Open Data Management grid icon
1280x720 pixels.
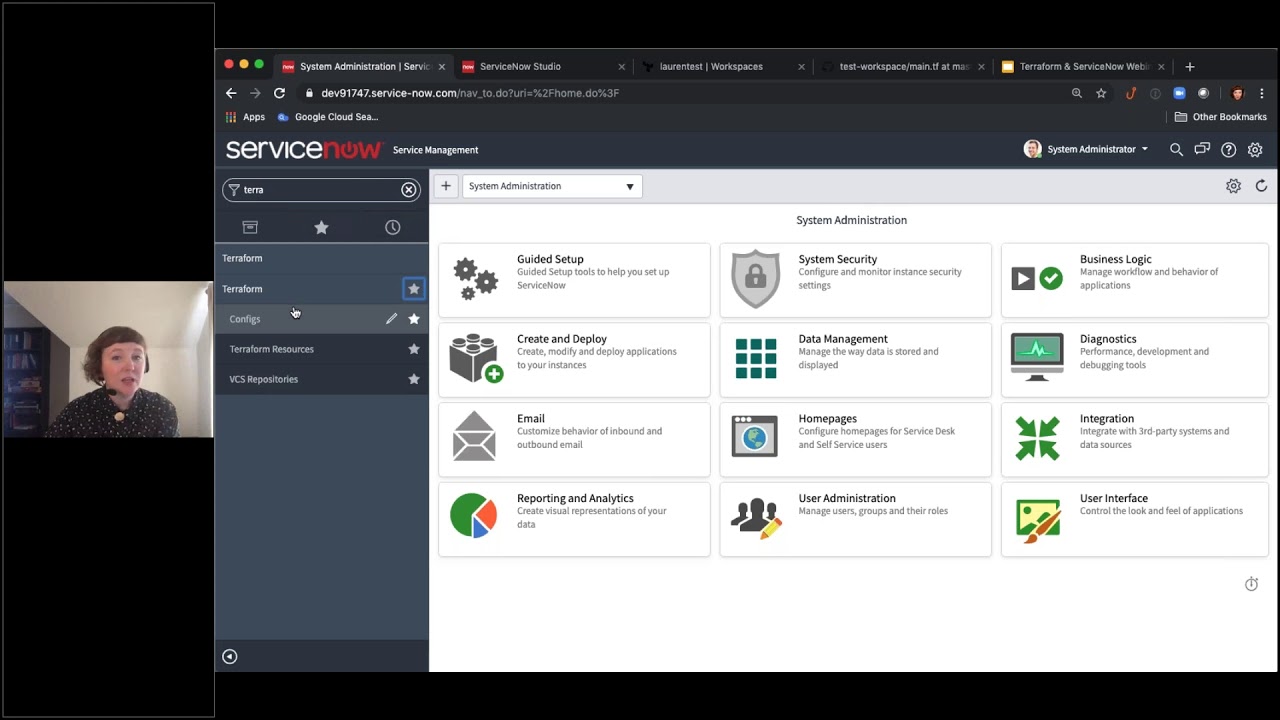(x=756, y=358)
